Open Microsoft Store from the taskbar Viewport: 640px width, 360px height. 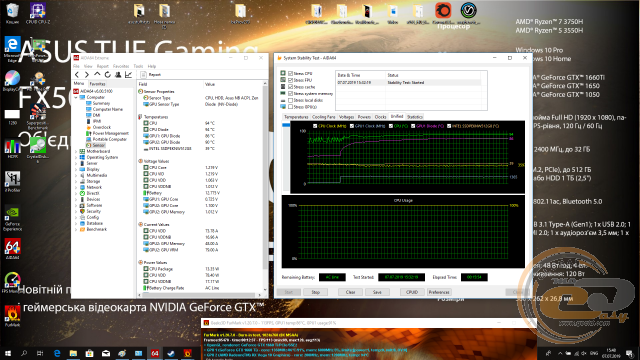point(89,353)
